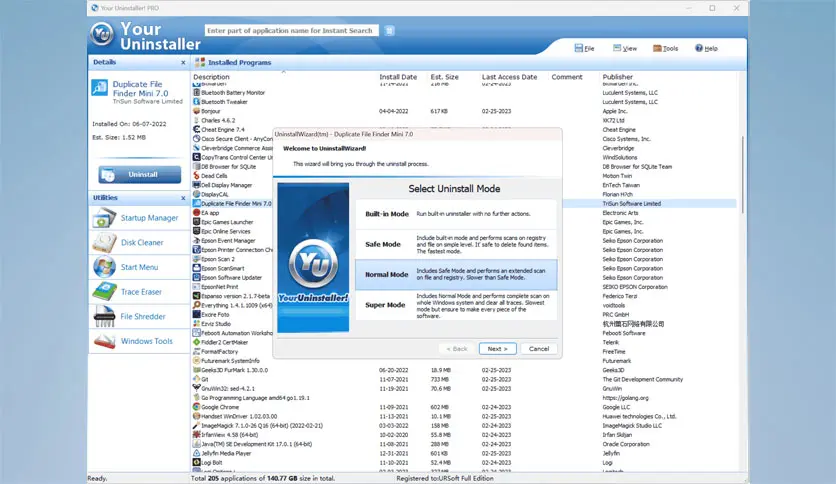Select Built-in Mode uninstall option
This screenshot has height=484, width=836.
coord(456,214)
